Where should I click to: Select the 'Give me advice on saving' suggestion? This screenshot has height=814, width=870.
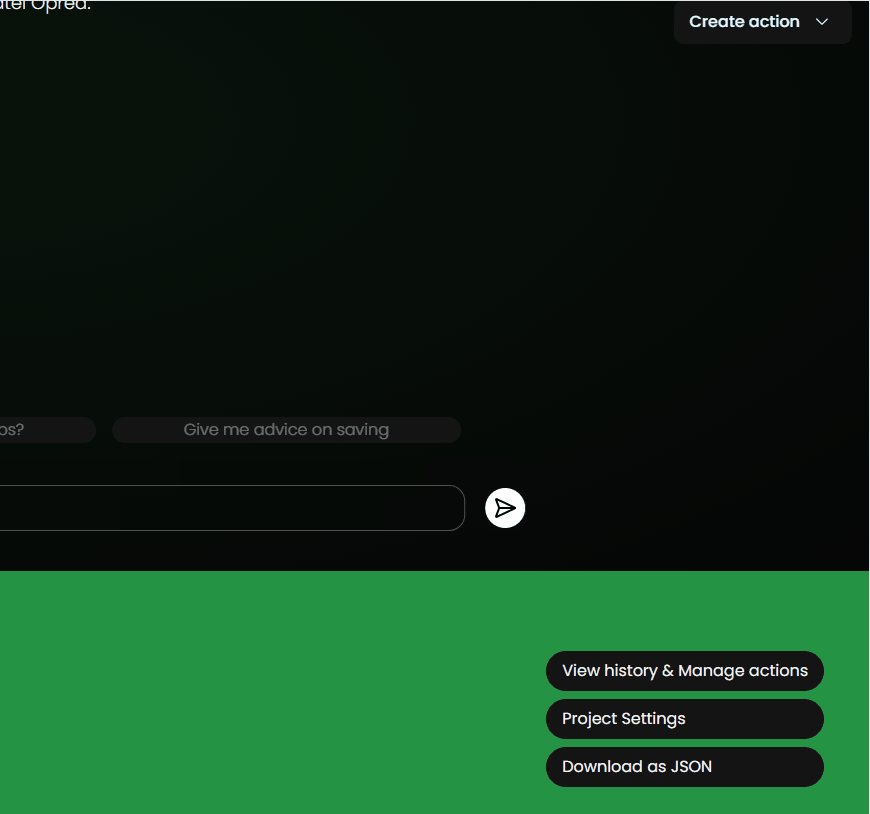pyautogui.click(x=286, y=429)
